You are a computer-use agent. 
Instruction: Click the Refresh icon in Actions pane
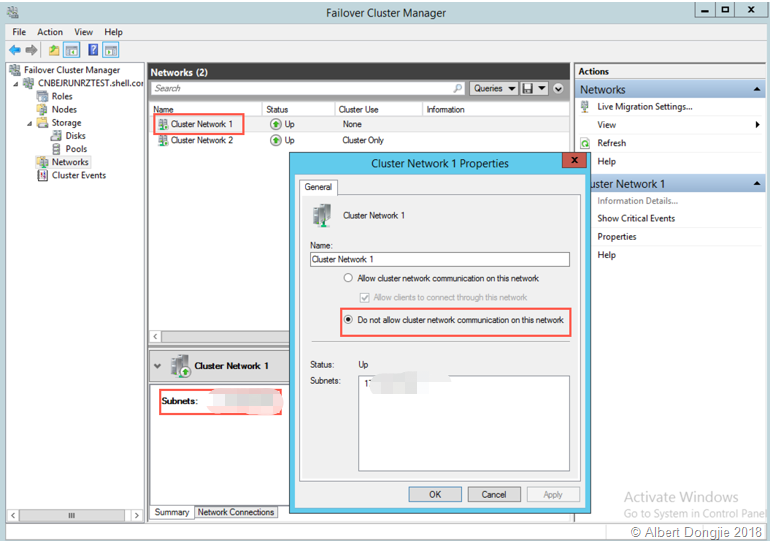coord(585,143)
